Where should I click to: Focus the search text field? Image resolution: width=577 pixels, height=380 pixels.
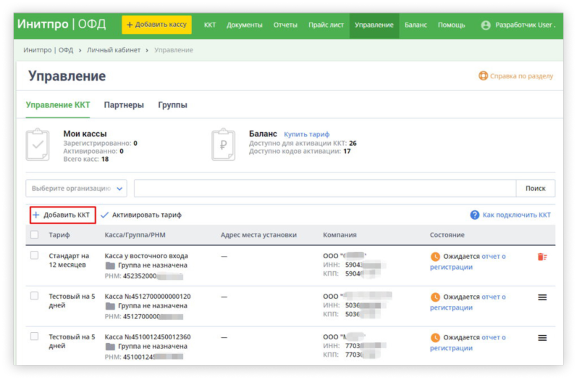pos(325,188)
